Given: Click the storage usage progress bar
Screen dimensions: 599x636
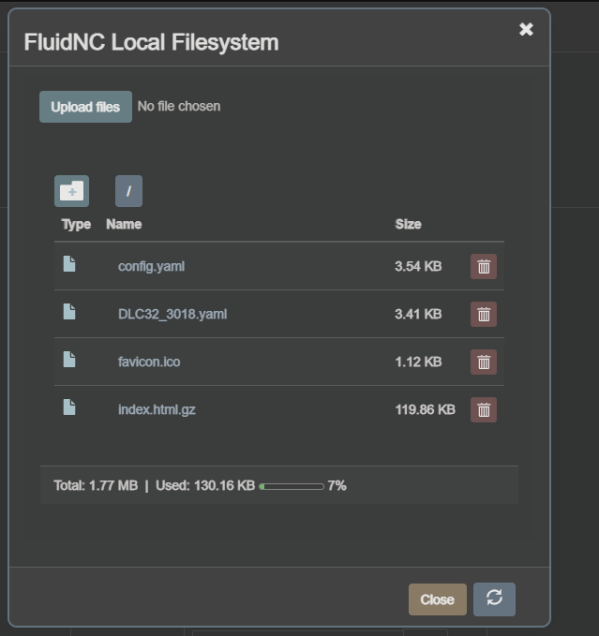Looking at the screenshot, I should click(291, 486).
